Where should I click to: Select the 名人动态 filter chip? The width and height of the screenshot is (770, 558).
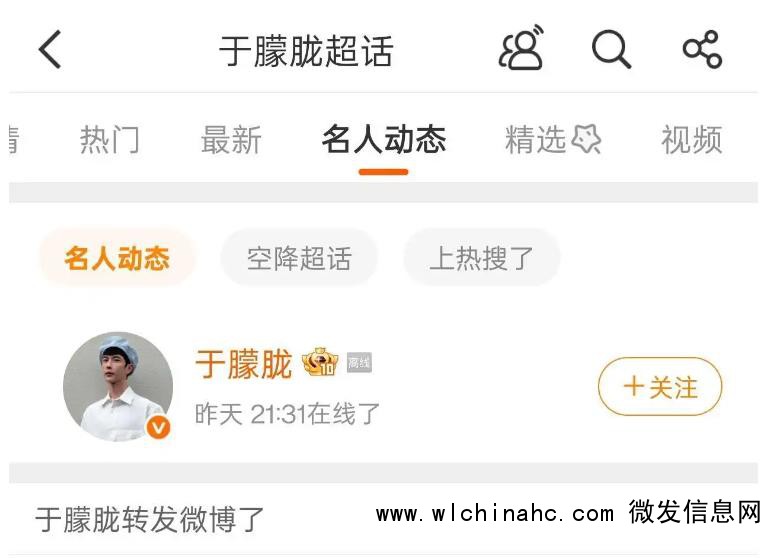pos(117,257)
